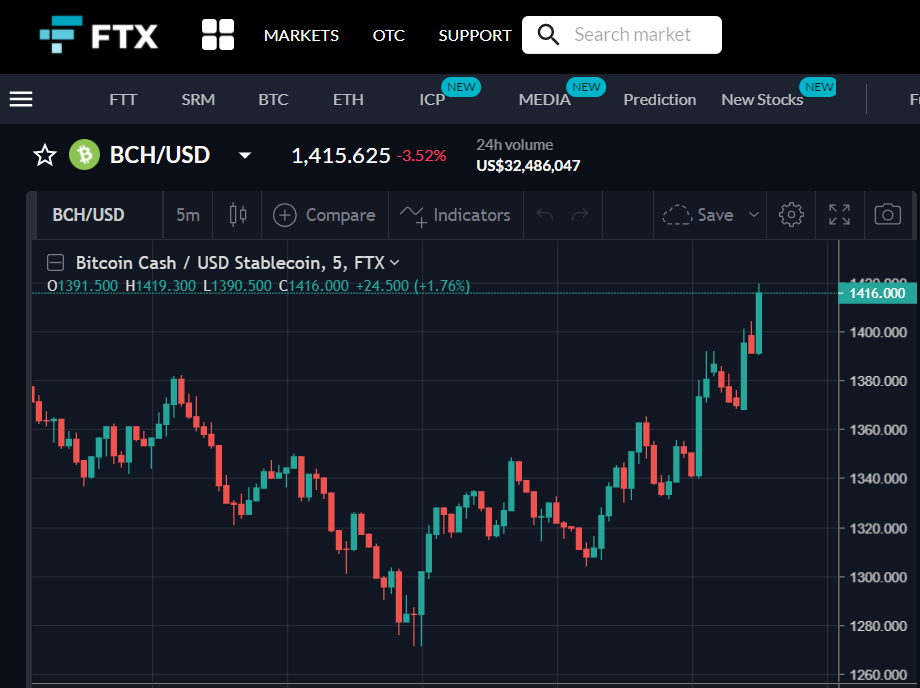The image size is (920, 688).
Task: Open the candlestick chart style icon
Action: tap(238, 215)
